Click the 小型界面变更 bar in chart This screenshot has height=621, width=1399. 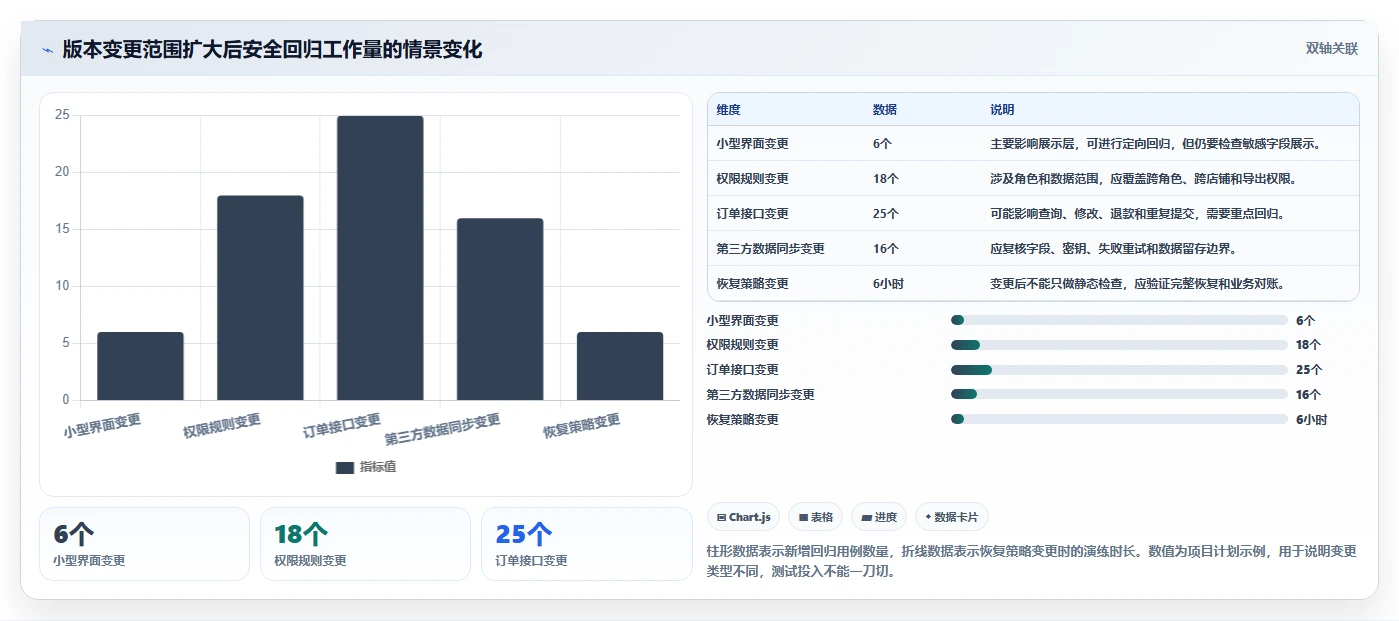pyautogui.click(x=140, y=366)
